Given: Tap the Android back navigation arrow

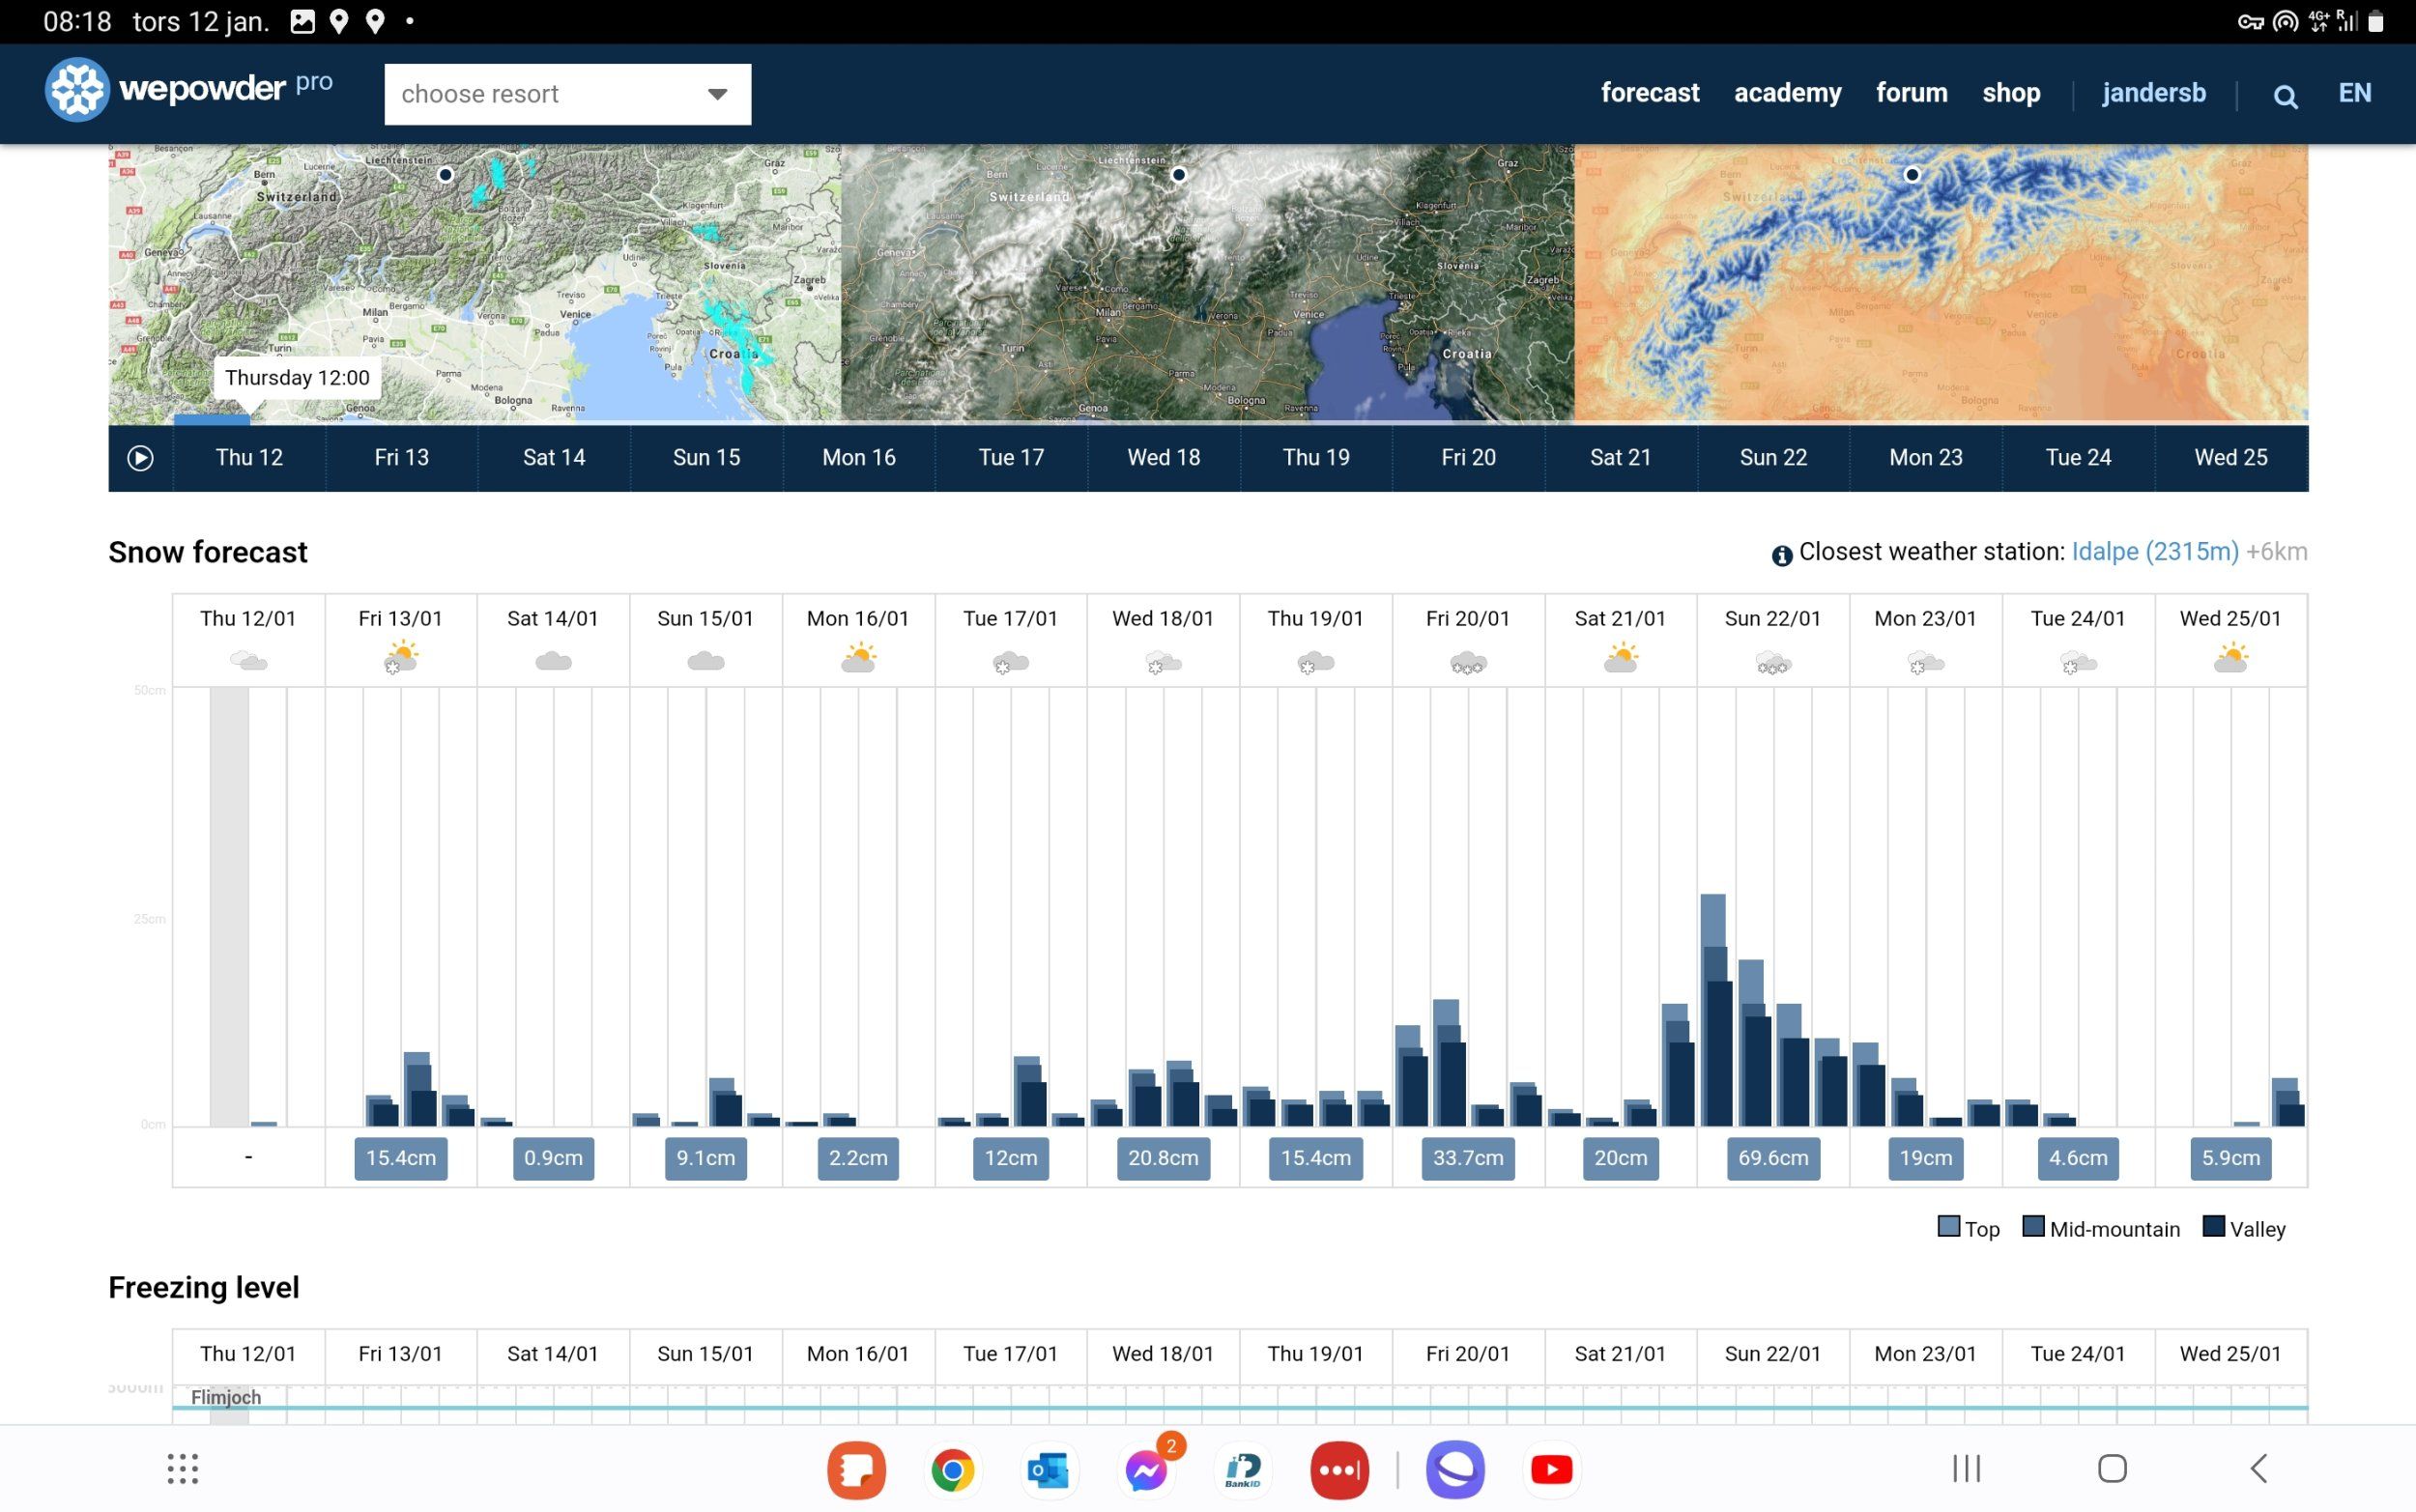Looking at the screenshot, I should pos(2258,1468).
